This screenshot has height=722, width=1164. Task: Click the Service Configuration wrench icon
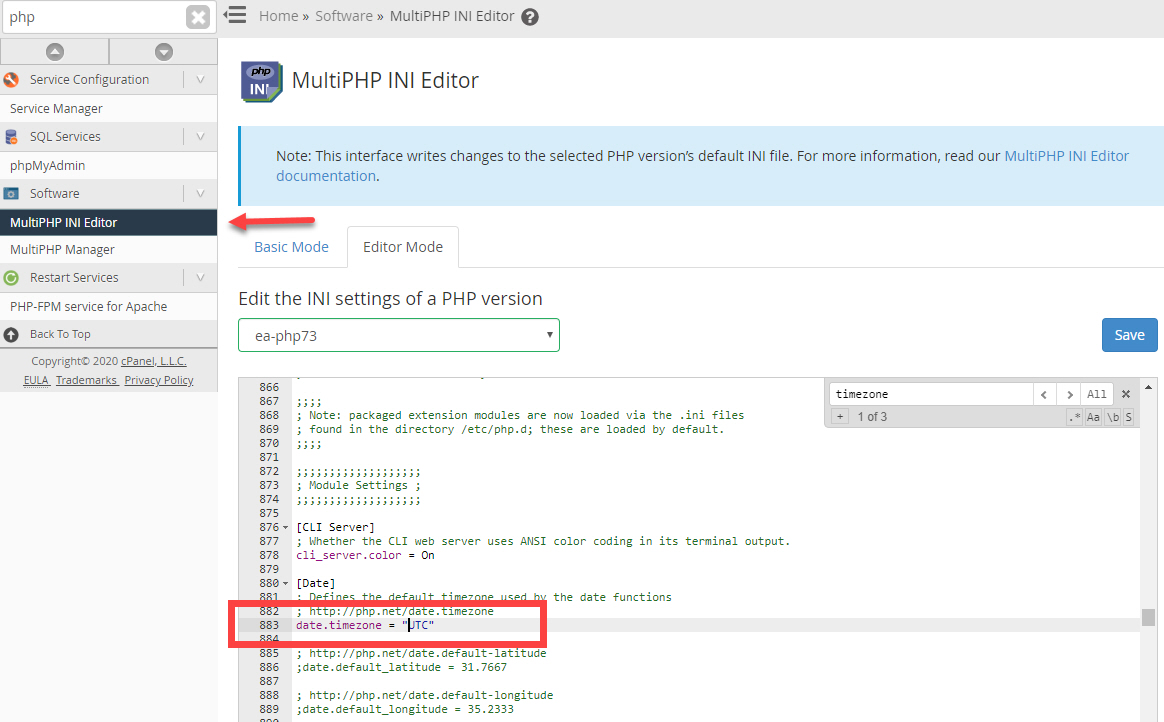coord(11,79)
